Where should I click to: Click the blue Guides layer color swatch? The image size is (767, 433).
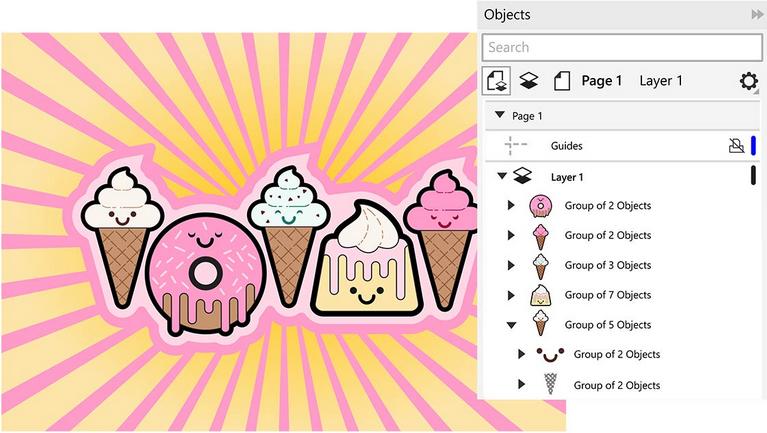point(753,145)
